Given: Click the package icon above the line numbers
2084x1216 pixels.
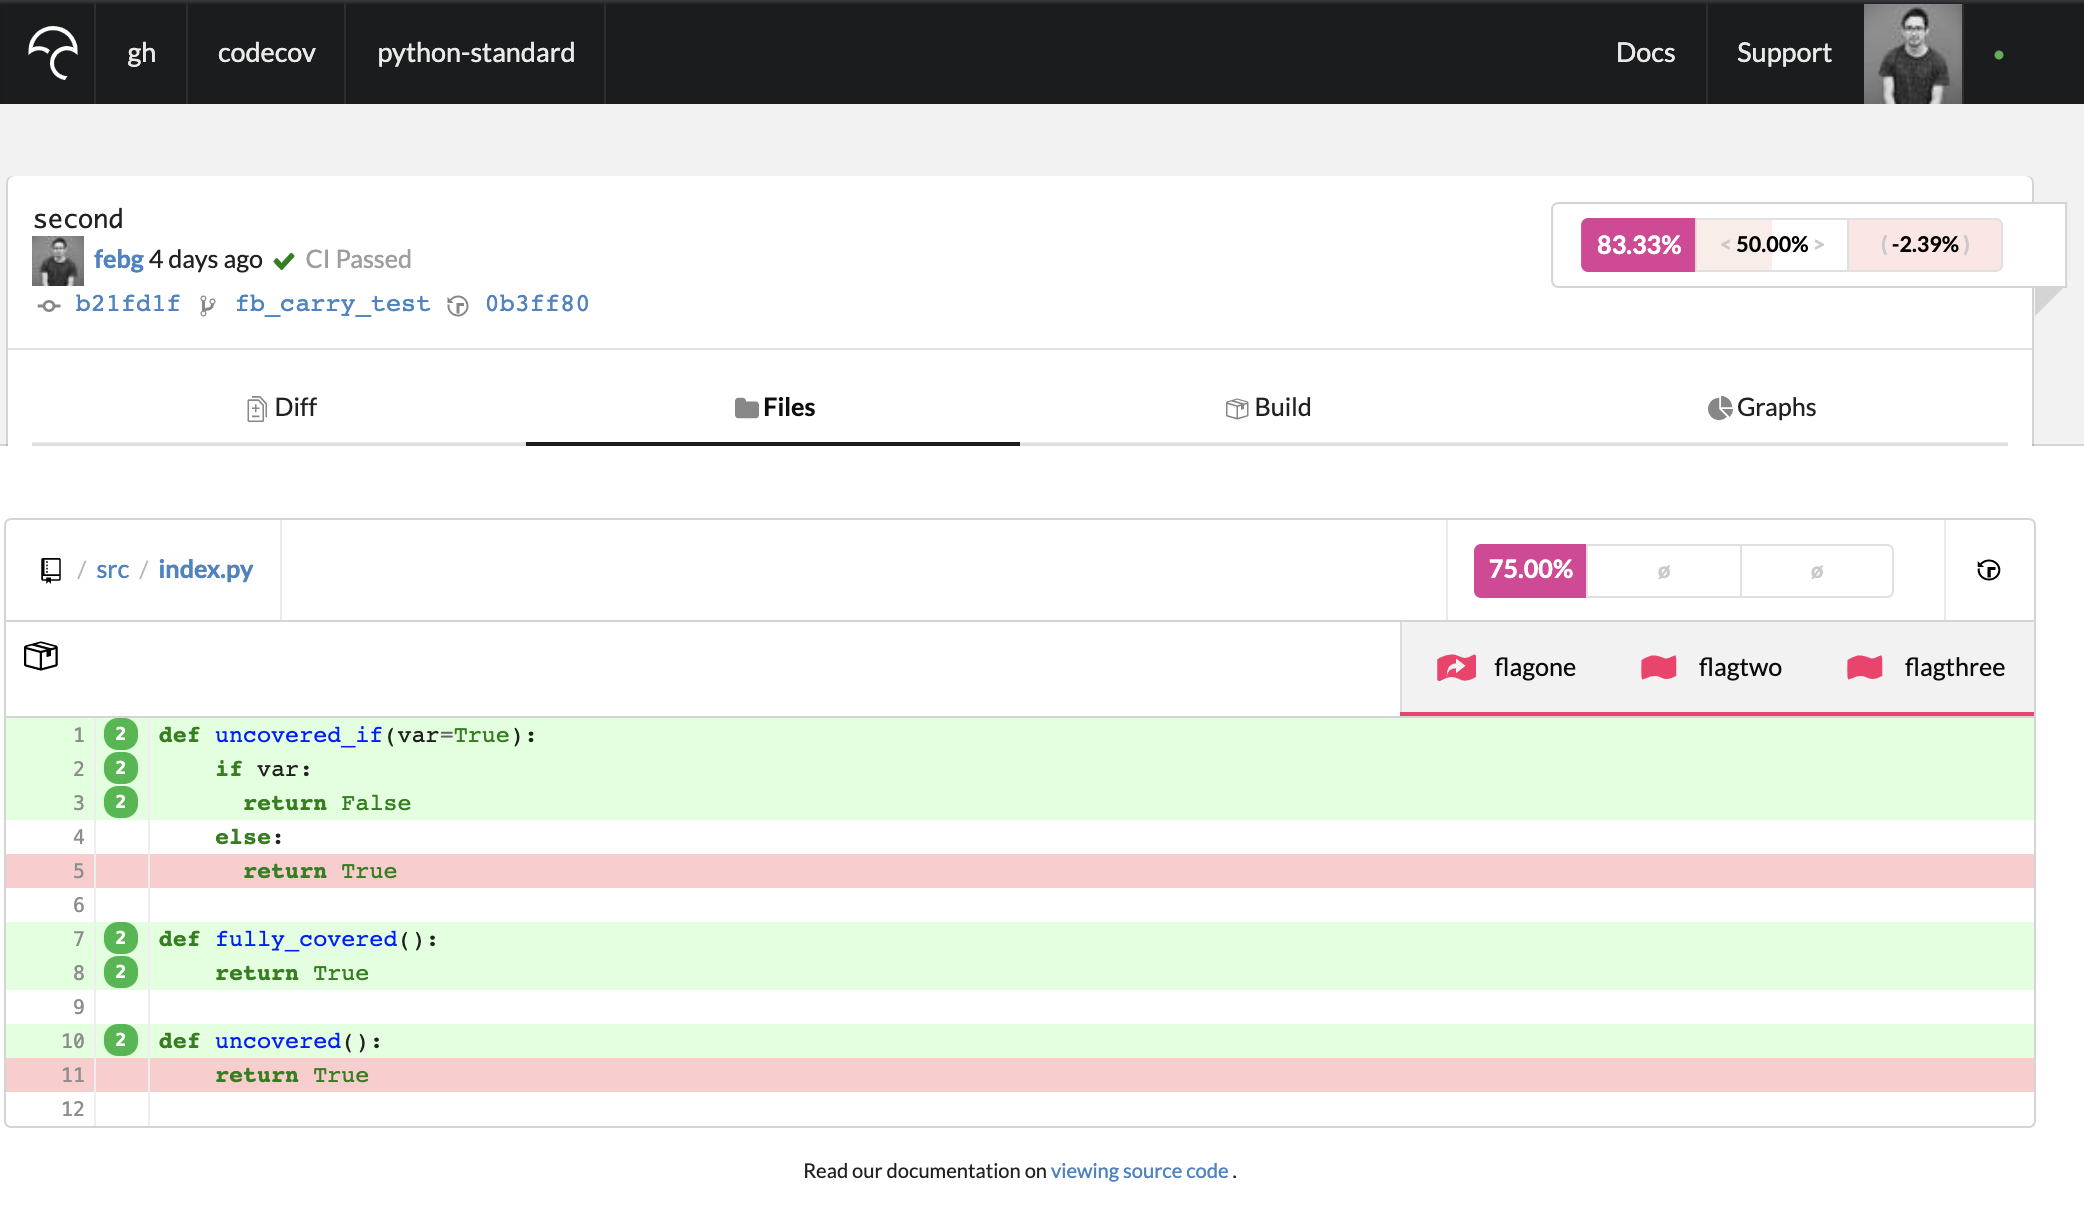Looking at the screenshot, I should (x=41, y=657).
